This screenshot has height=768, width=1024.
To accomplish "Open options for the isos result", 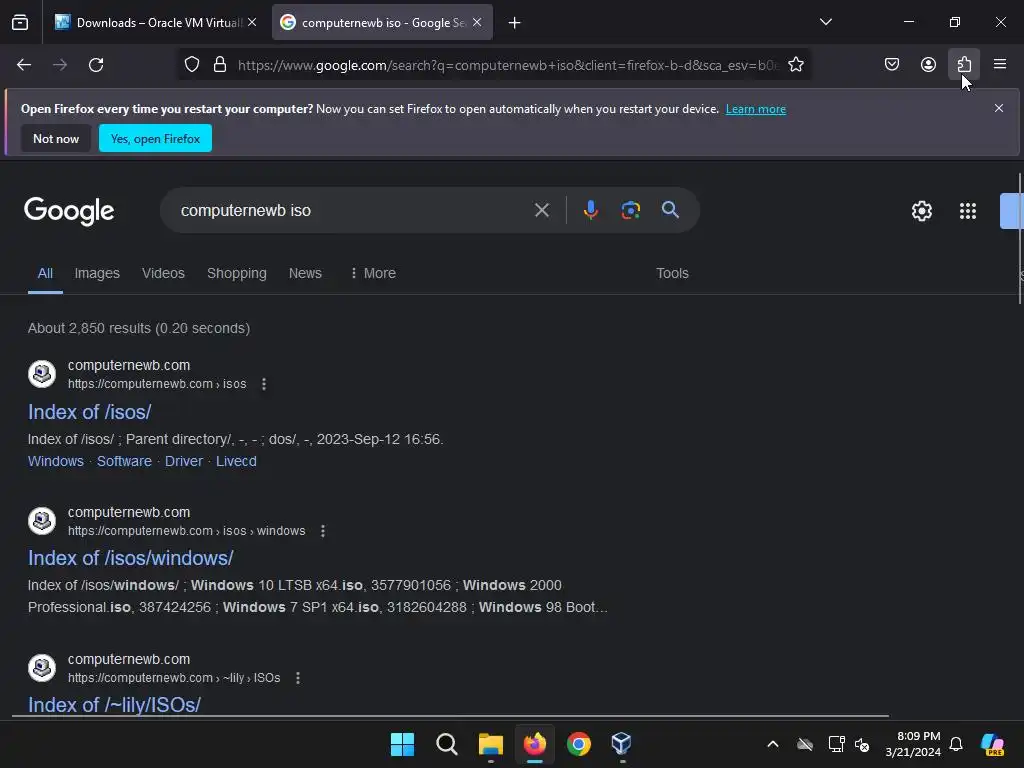I will tap(264, 384).
